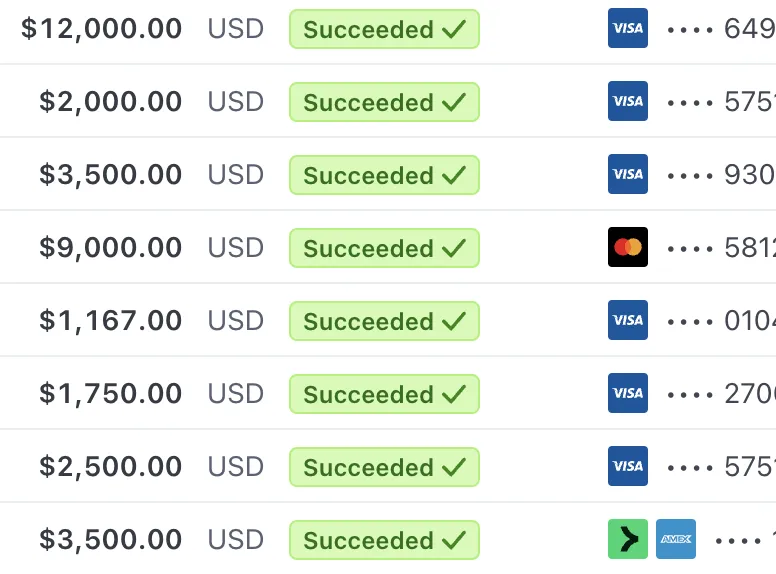The image size is (776, 574).
Task: Click USD label on $2,500.00 row
Action: pos(236,467)
